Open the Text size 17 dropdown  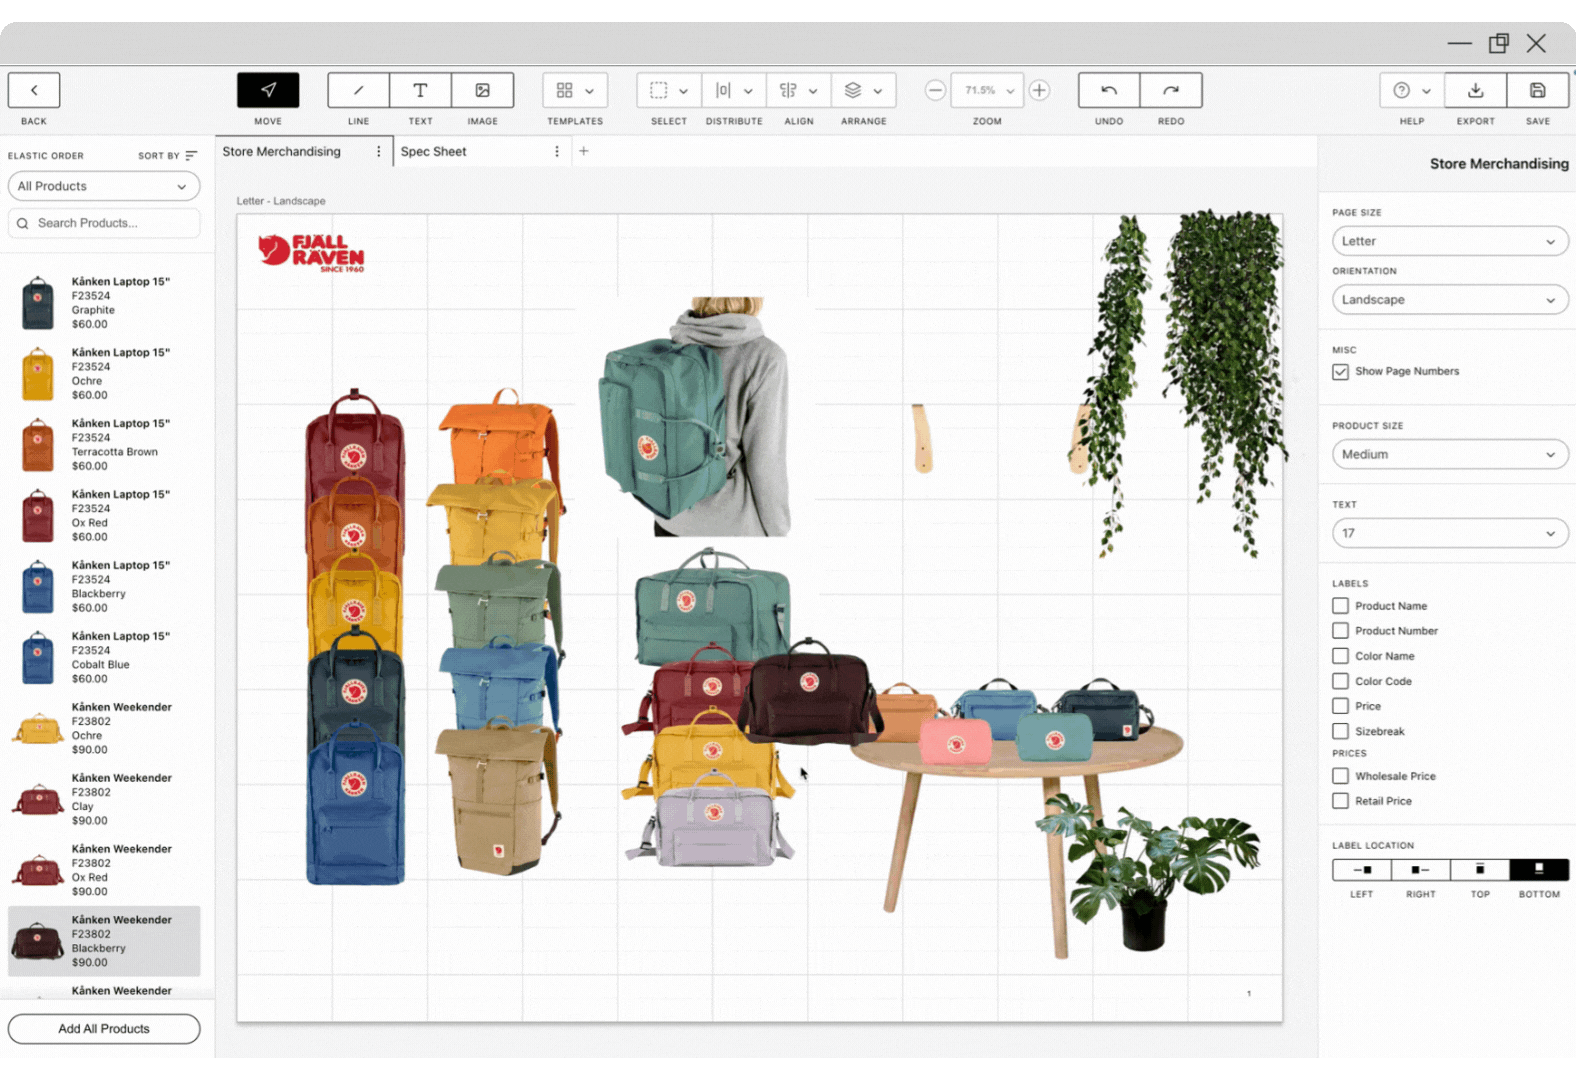click(1450, 533)
